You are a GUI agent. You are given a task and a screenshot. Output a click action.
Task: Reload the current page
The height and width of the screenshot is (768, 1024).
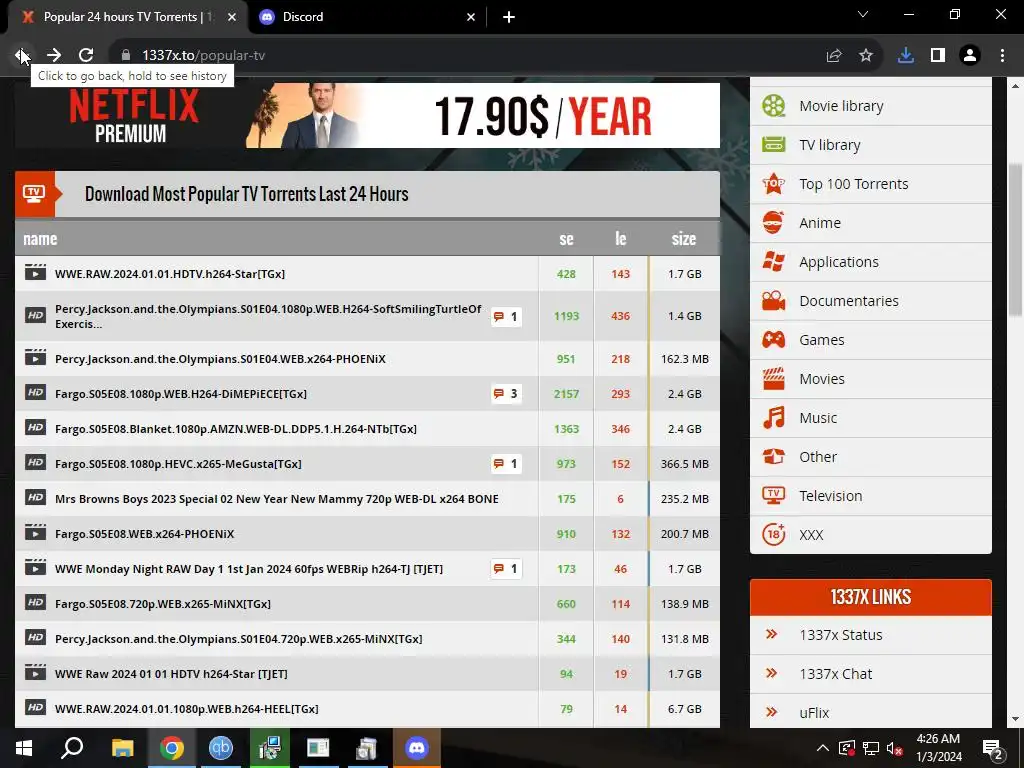click(x=86, y=56)
